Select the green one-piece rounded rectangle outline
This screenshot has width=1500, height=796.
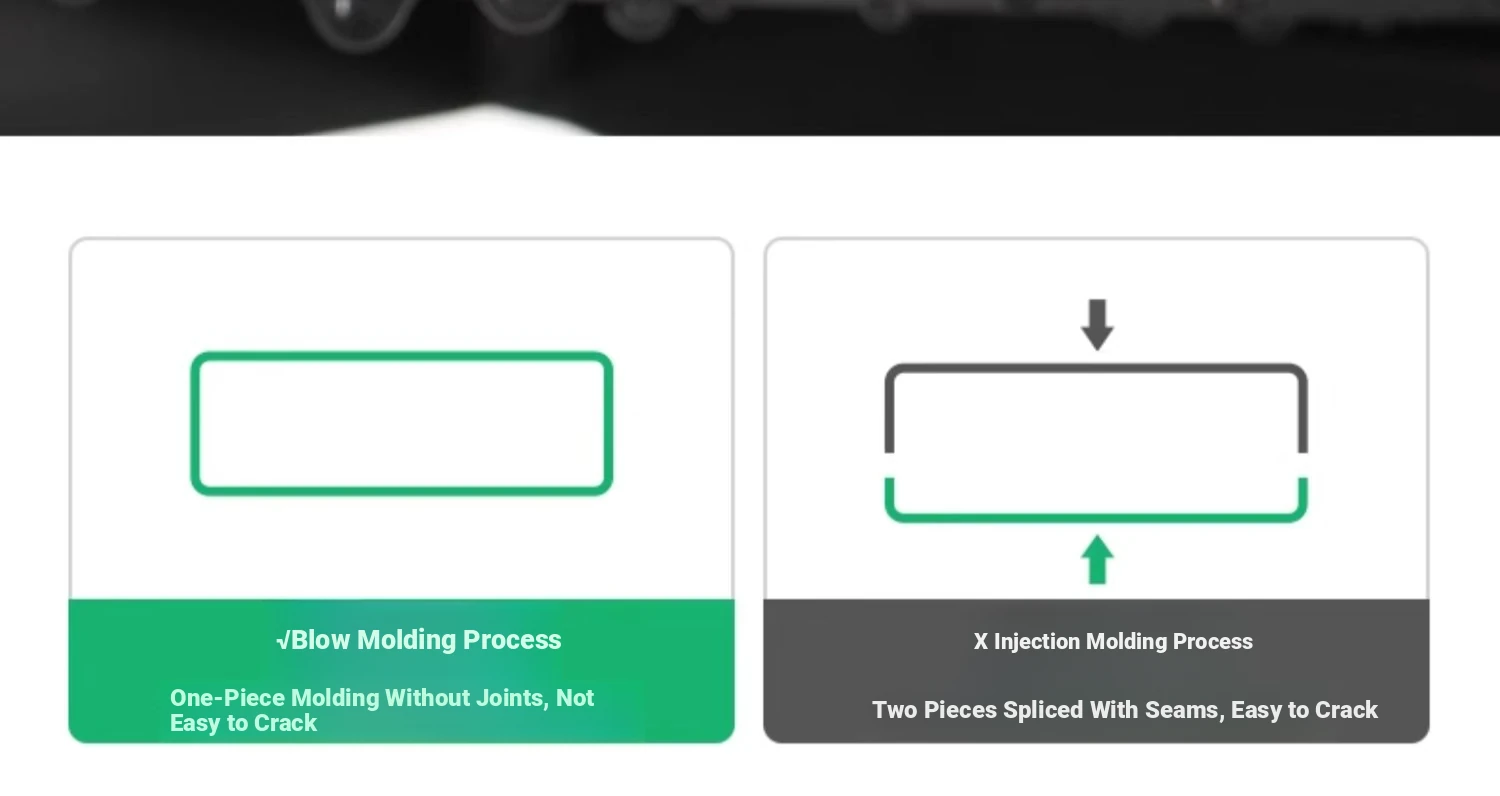[x=401, y=423]
